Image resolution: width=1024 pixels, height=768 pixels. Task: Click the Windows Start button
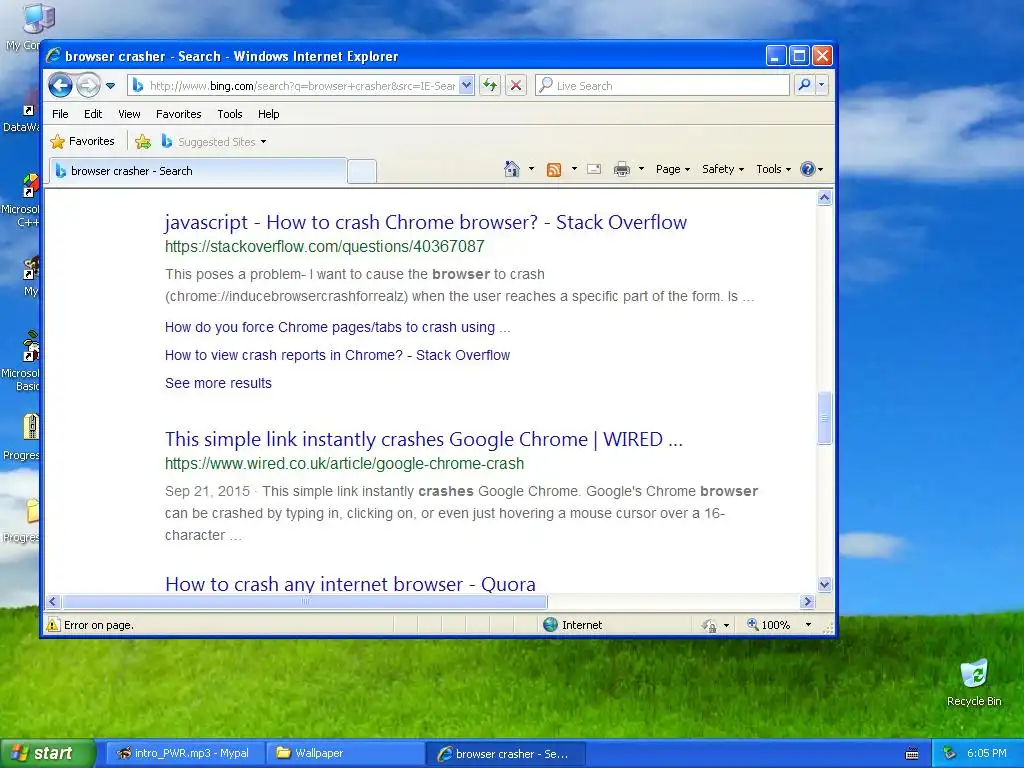point(48,753)
